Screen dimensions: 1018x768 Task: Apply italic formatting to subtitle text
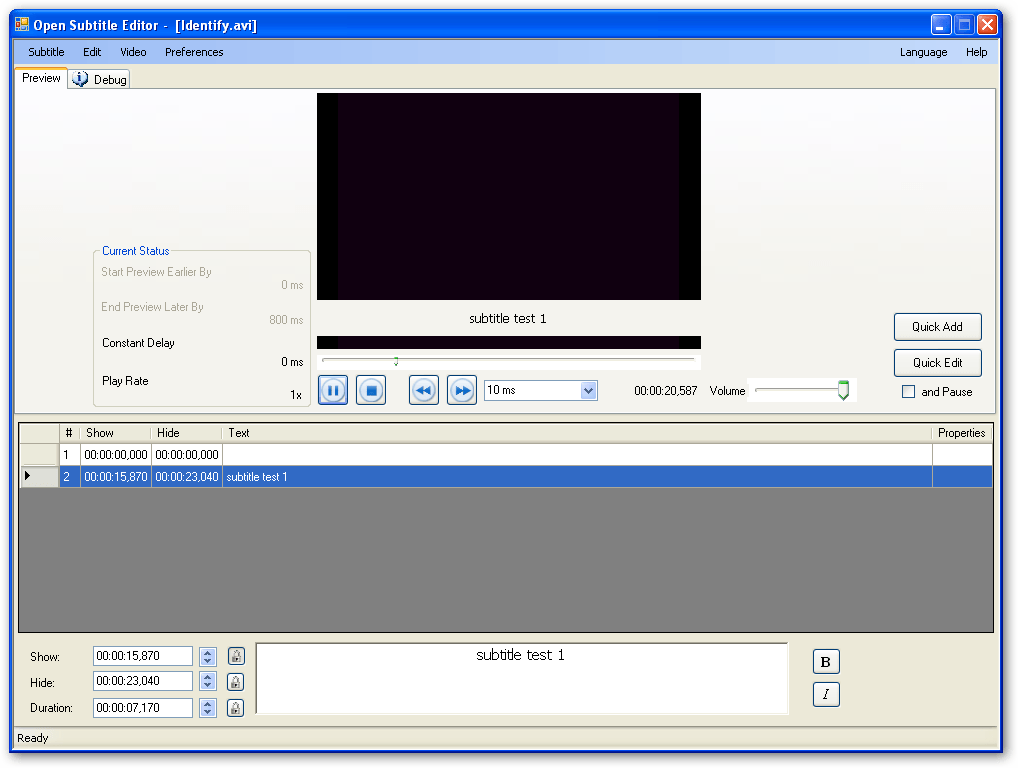click(826, 694)
